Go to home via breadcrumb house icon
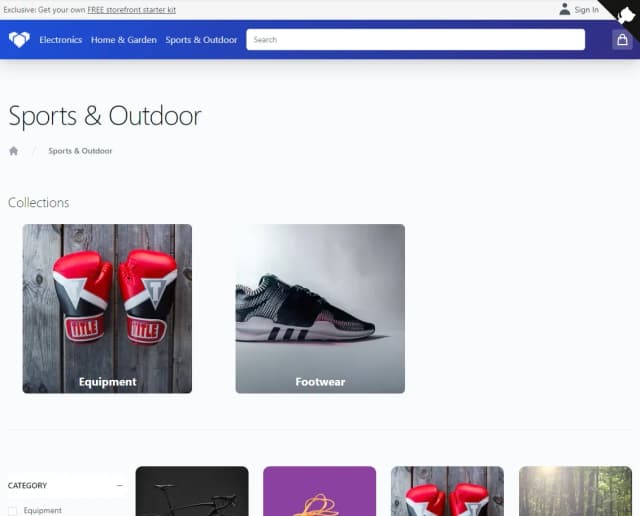640x516 pixels. coord(13,151)
